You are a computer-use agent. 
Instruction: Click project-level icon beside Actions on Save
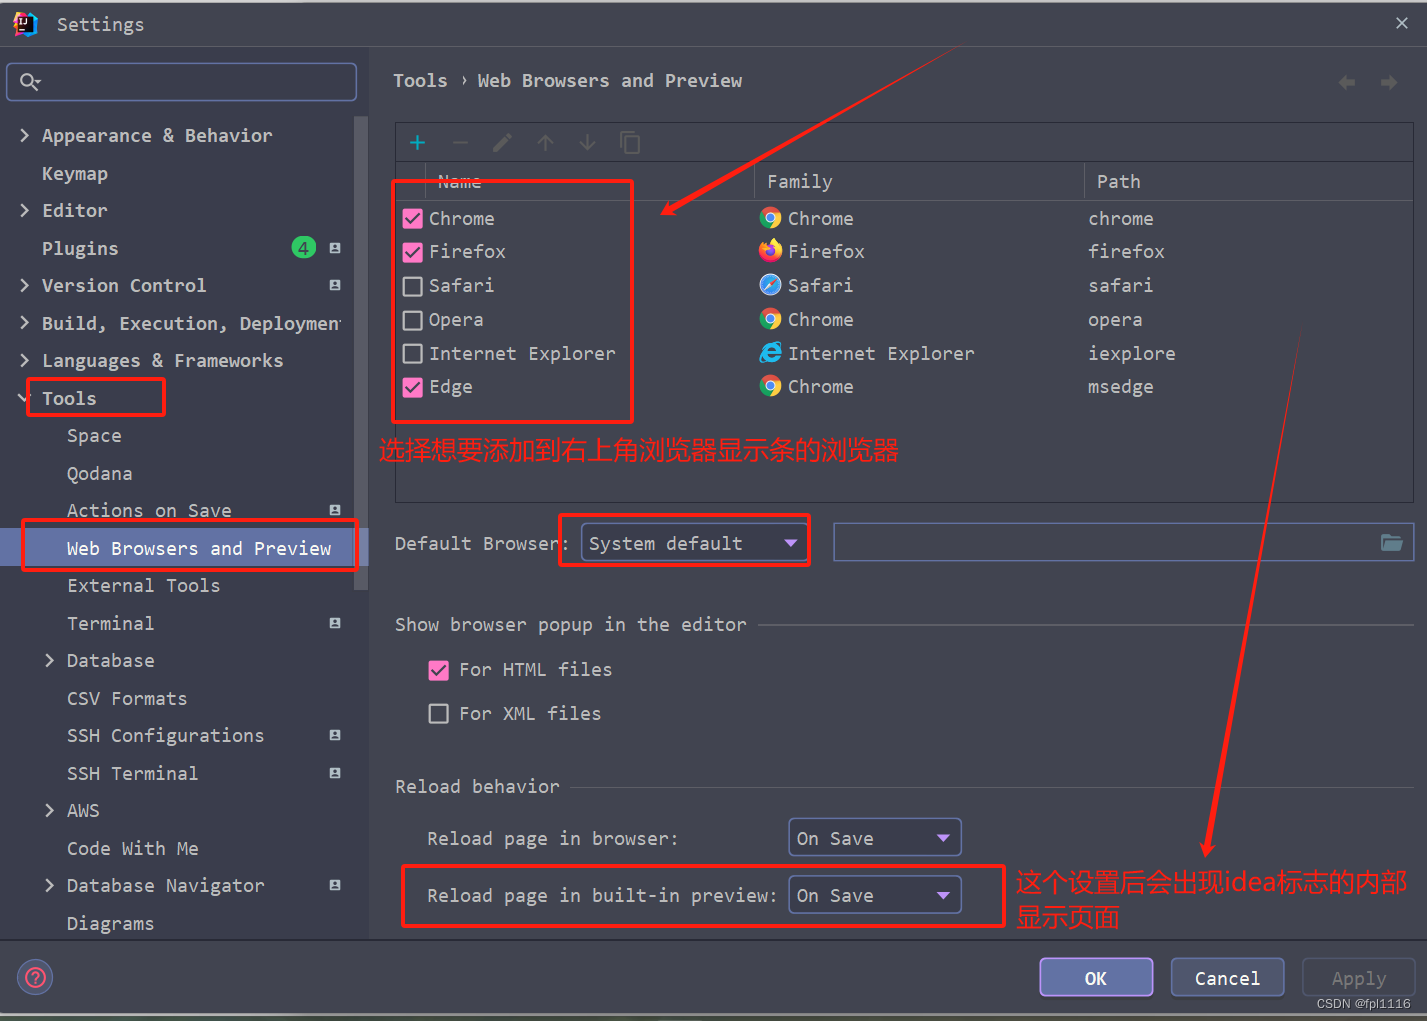tap(335, 510)
